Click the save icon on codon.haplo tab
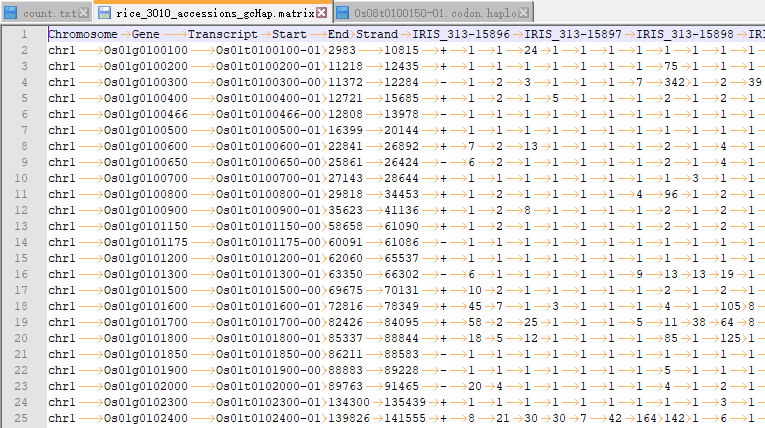The width and height of the screenshot is (765, 428). pos(342,13)
